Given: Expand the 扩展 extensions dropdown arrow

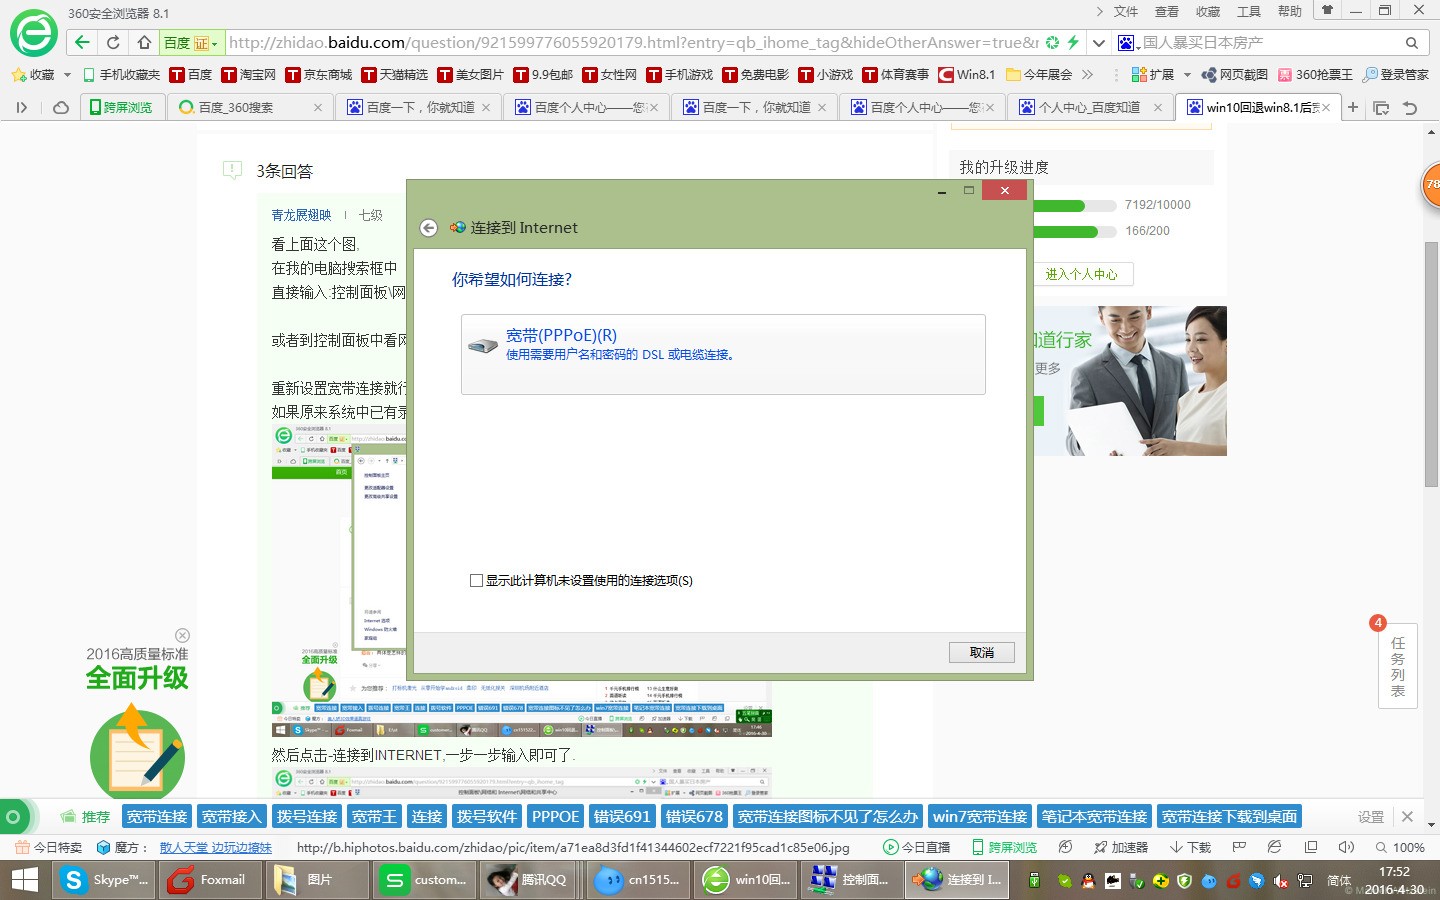Looking at the screenshot, I should click(x=1187, y=75).
